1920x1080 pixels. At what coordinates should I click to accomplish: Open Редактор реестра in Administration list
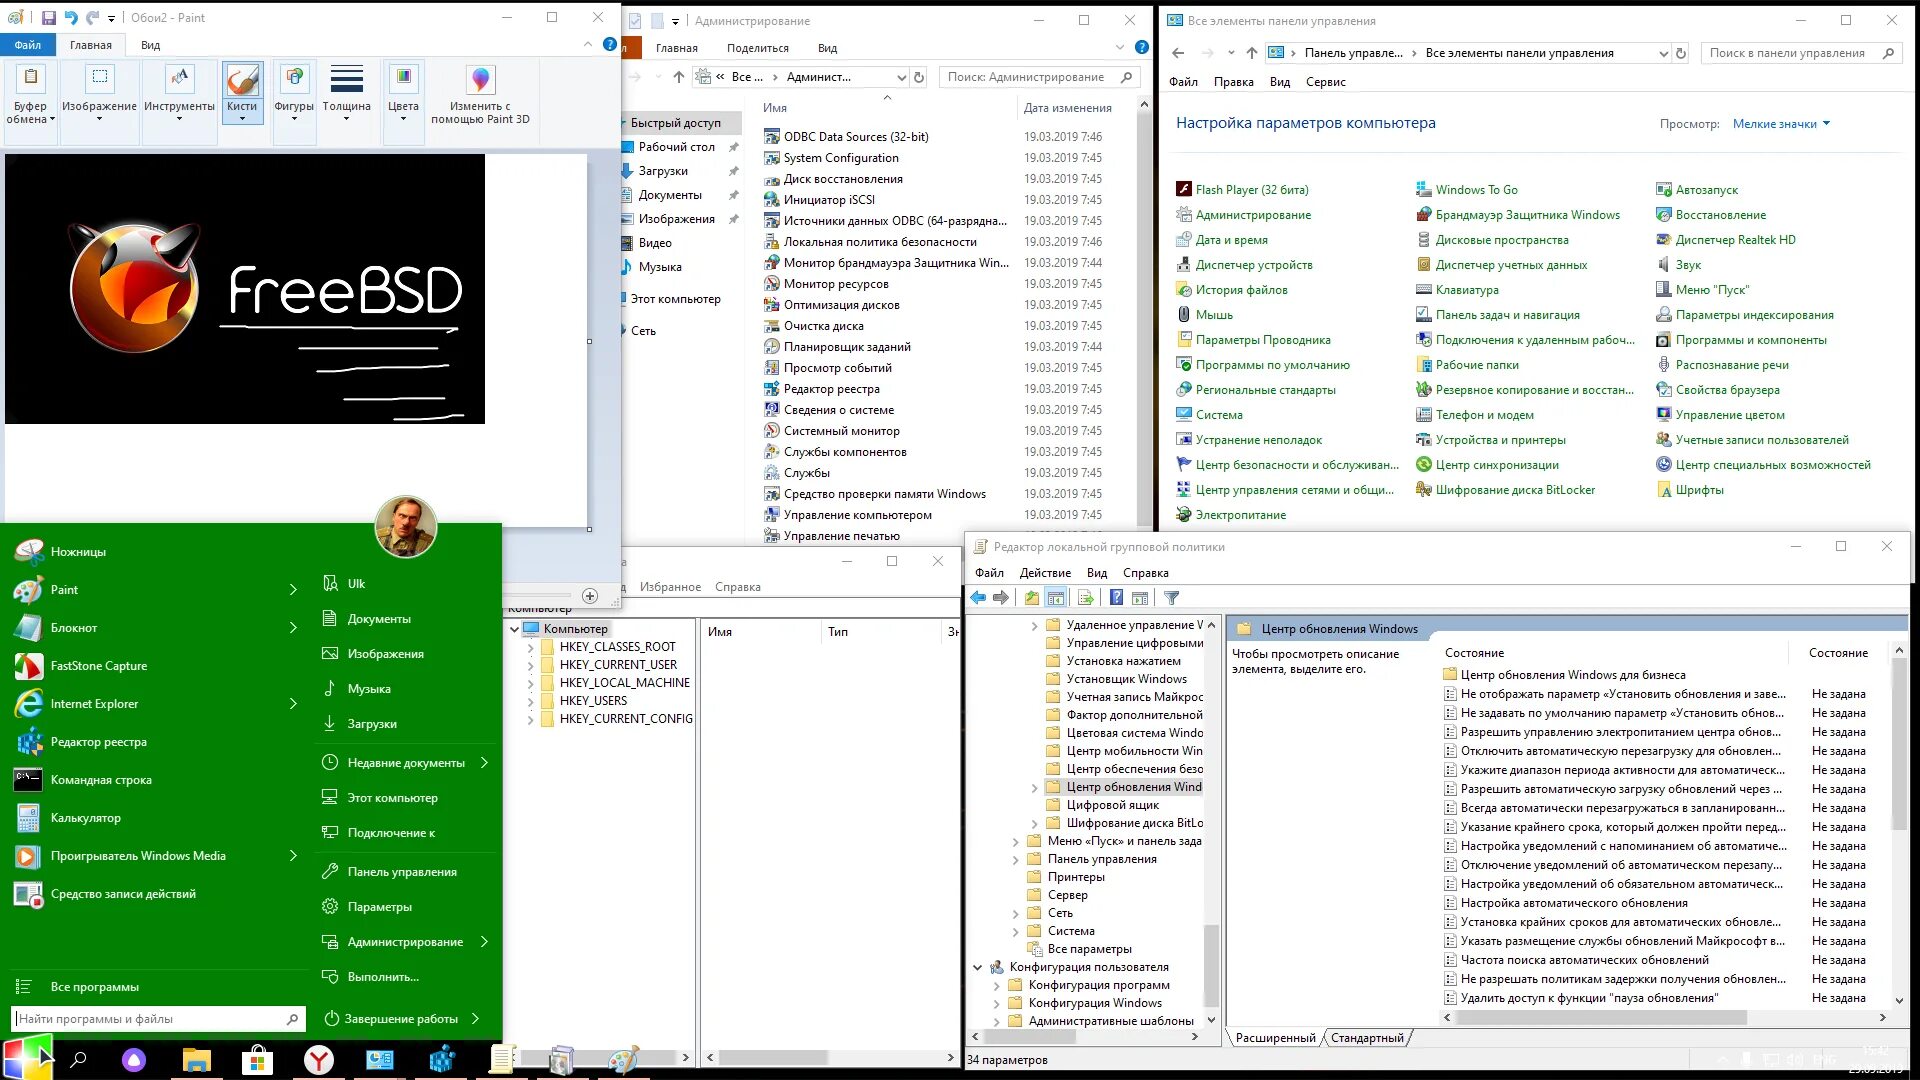click(x=831, y=389)
